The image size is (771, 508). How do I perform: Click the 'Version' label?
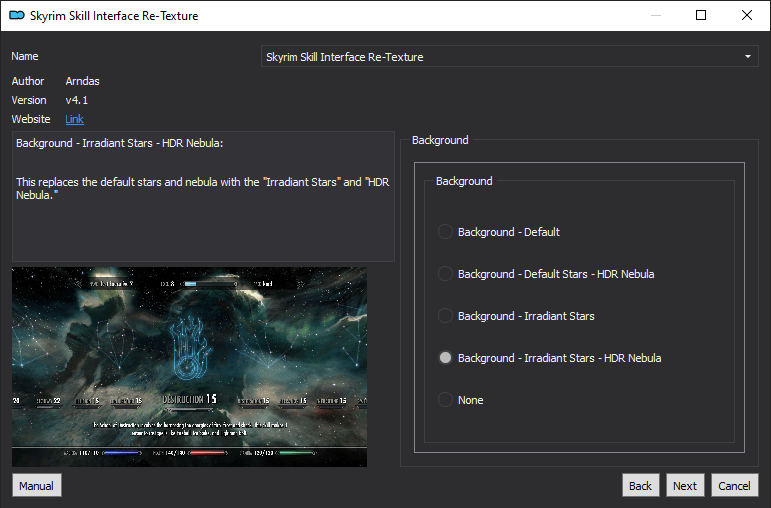tap(29, 100)
